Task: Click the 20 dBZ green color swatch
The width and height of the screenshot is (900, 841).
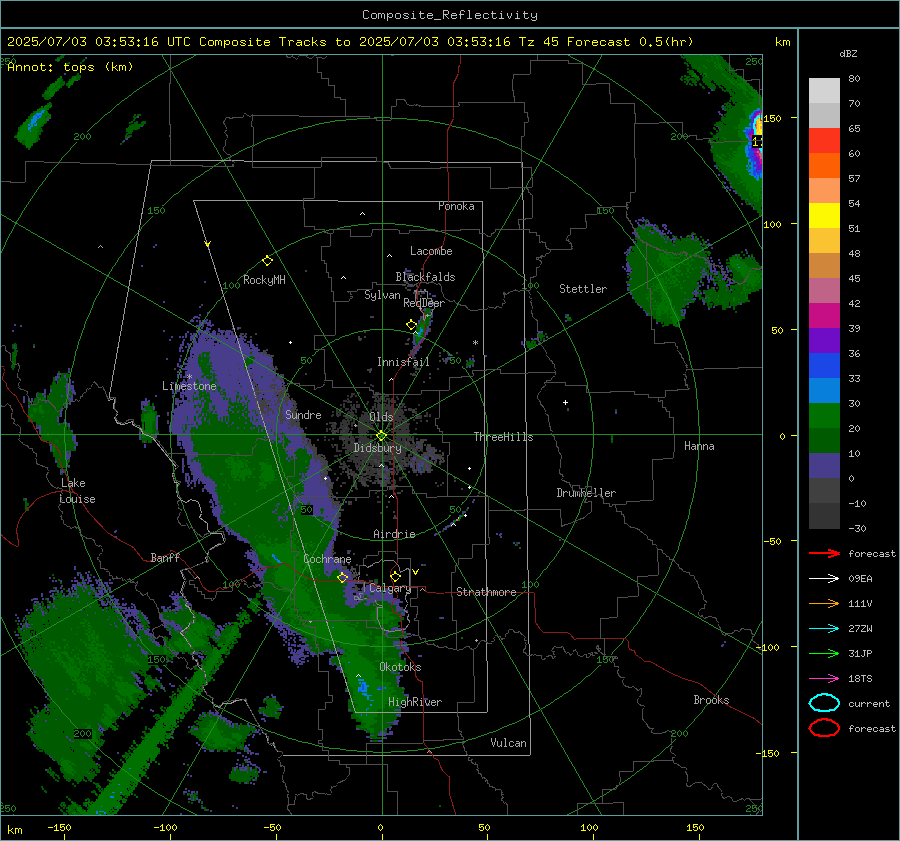Action: pyautogui.click(x=824, y=440)
